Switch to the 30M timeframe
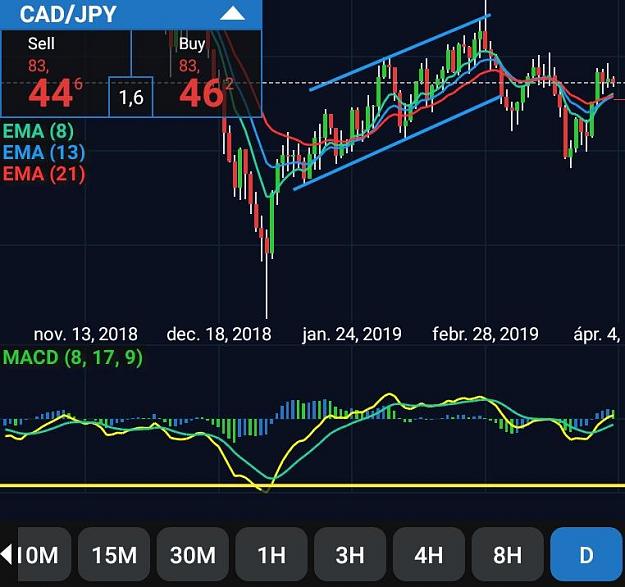625x587 pixels. coord(193,554)
